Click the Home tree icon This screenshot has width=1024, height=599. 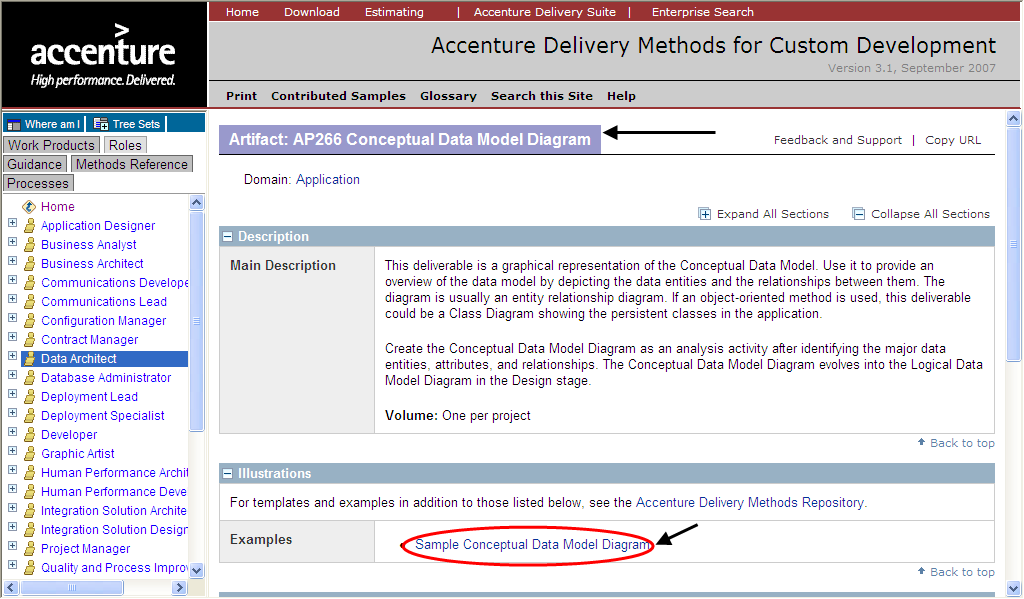pos(29,206)
